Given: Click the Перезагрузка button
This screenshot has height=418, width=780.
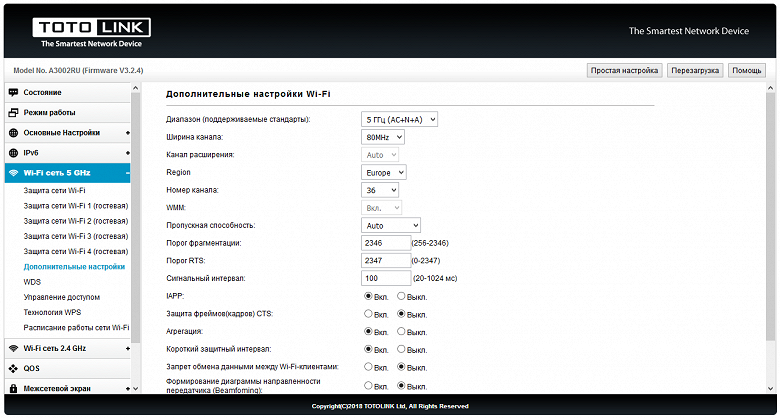Looking at the screenshot, I should tap(695, 71).
